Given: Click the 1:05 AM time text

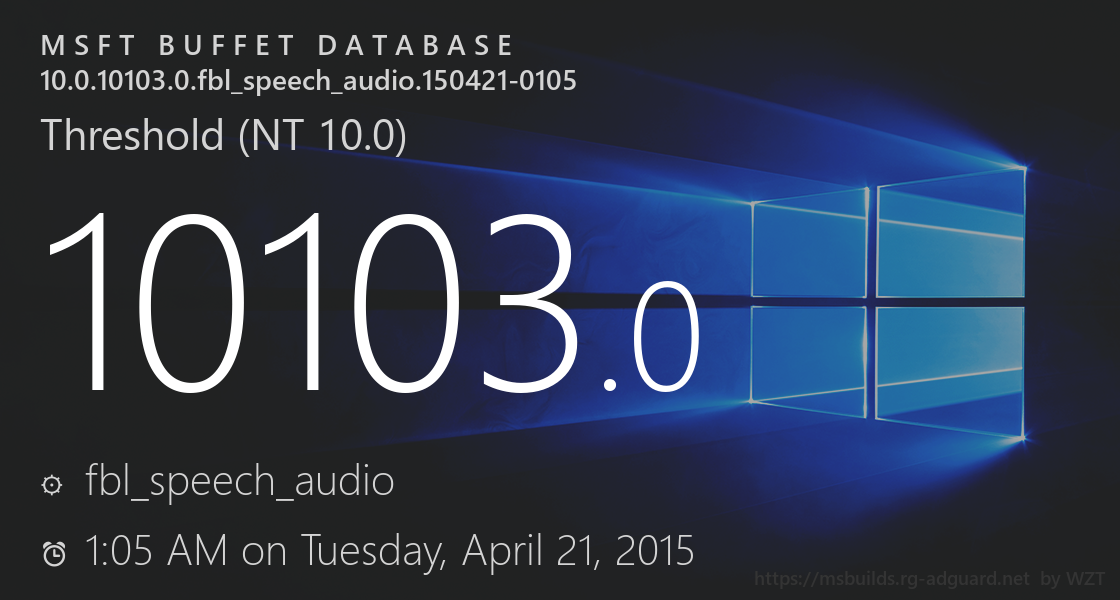Looking at the screenshot, I should click(155, 550).
